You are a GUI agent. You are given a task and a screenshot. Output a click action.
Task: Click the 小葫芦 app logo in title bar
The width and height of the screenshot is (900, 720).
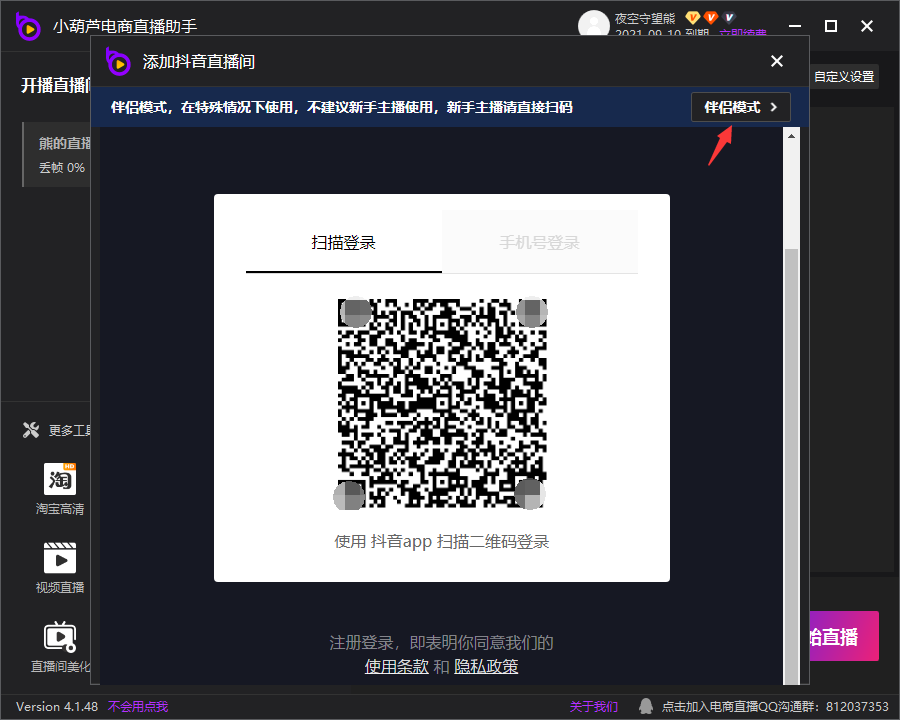(x=28, y=27)
